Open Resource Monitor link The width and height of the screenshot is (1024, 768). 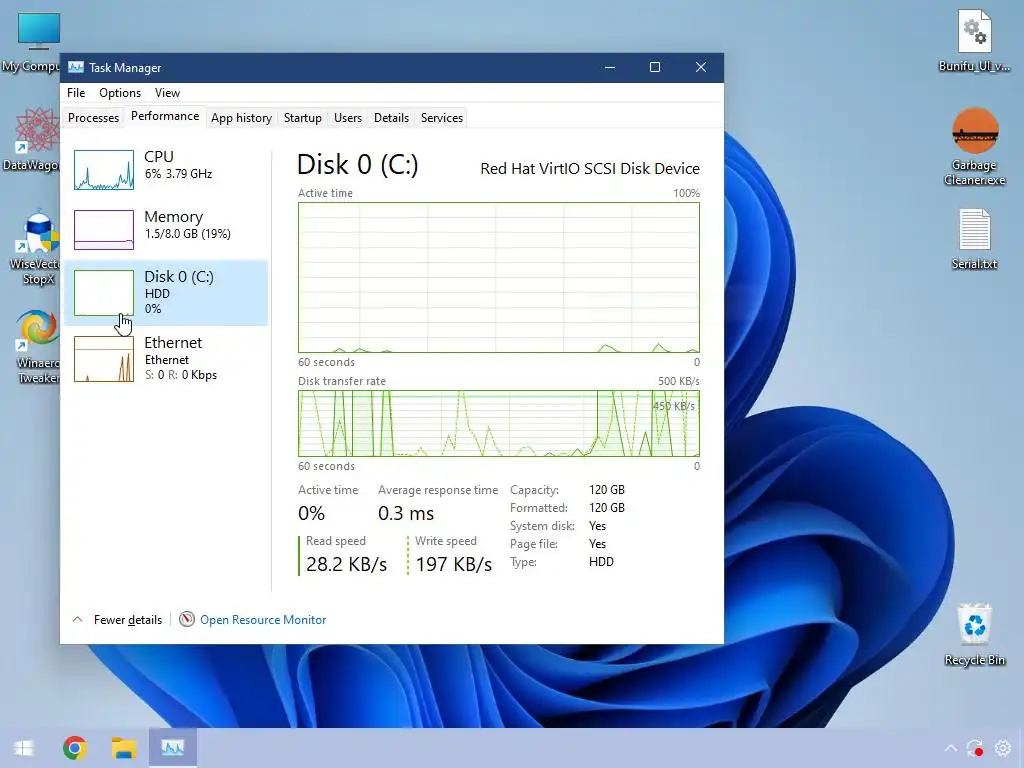pyautogui.click(x=263, y=620)
